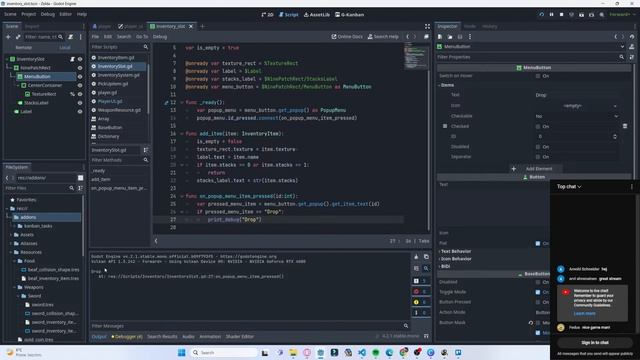Toggle visibility of the MenuButton node
This screenshot has height=360, width=640.
80,77
